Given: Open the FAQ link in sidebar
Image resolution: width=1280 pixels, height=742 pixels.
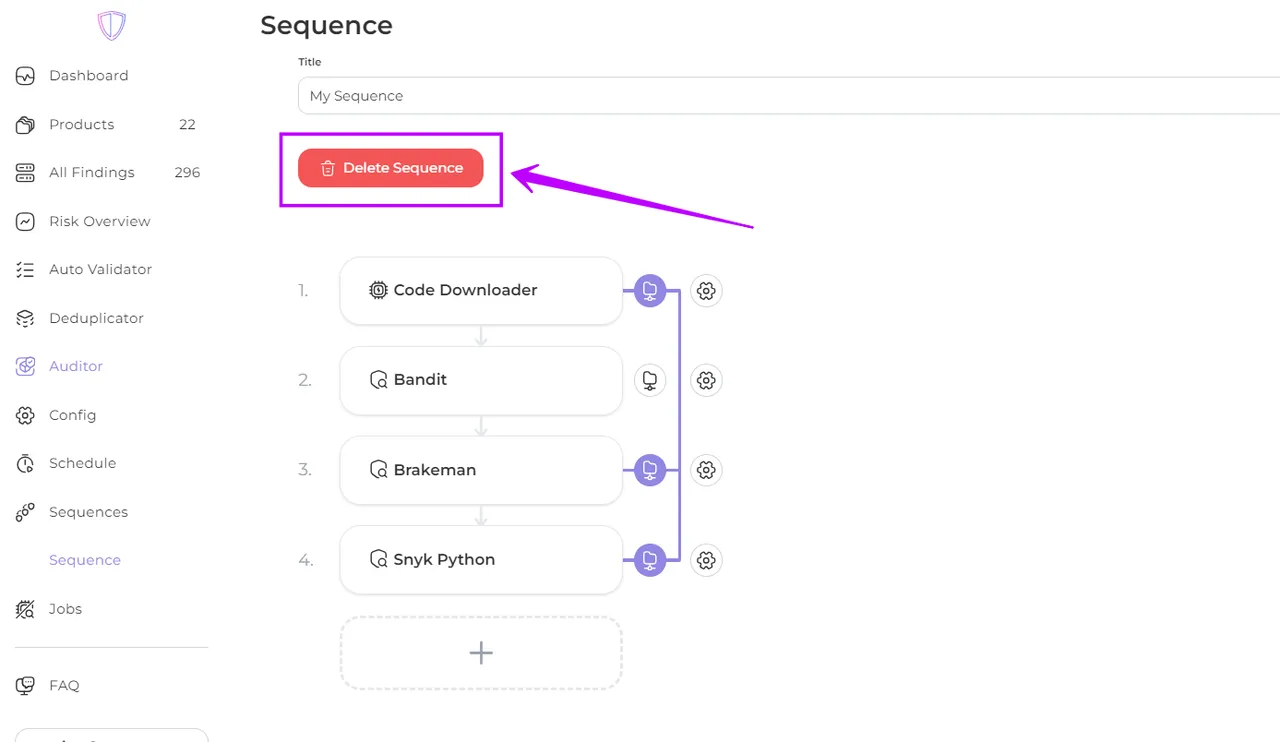Looking at the screenshot, I should pos(64,686).
